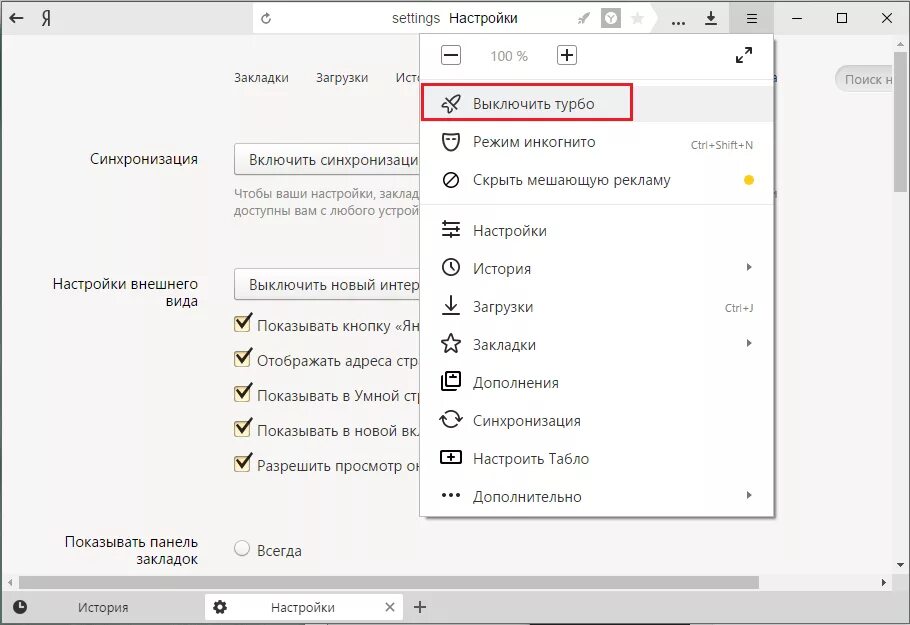Screen dimensions: 910x625
Task: Click the plus-tile icon beside Настроить Табло
Action: coord(451,457)
